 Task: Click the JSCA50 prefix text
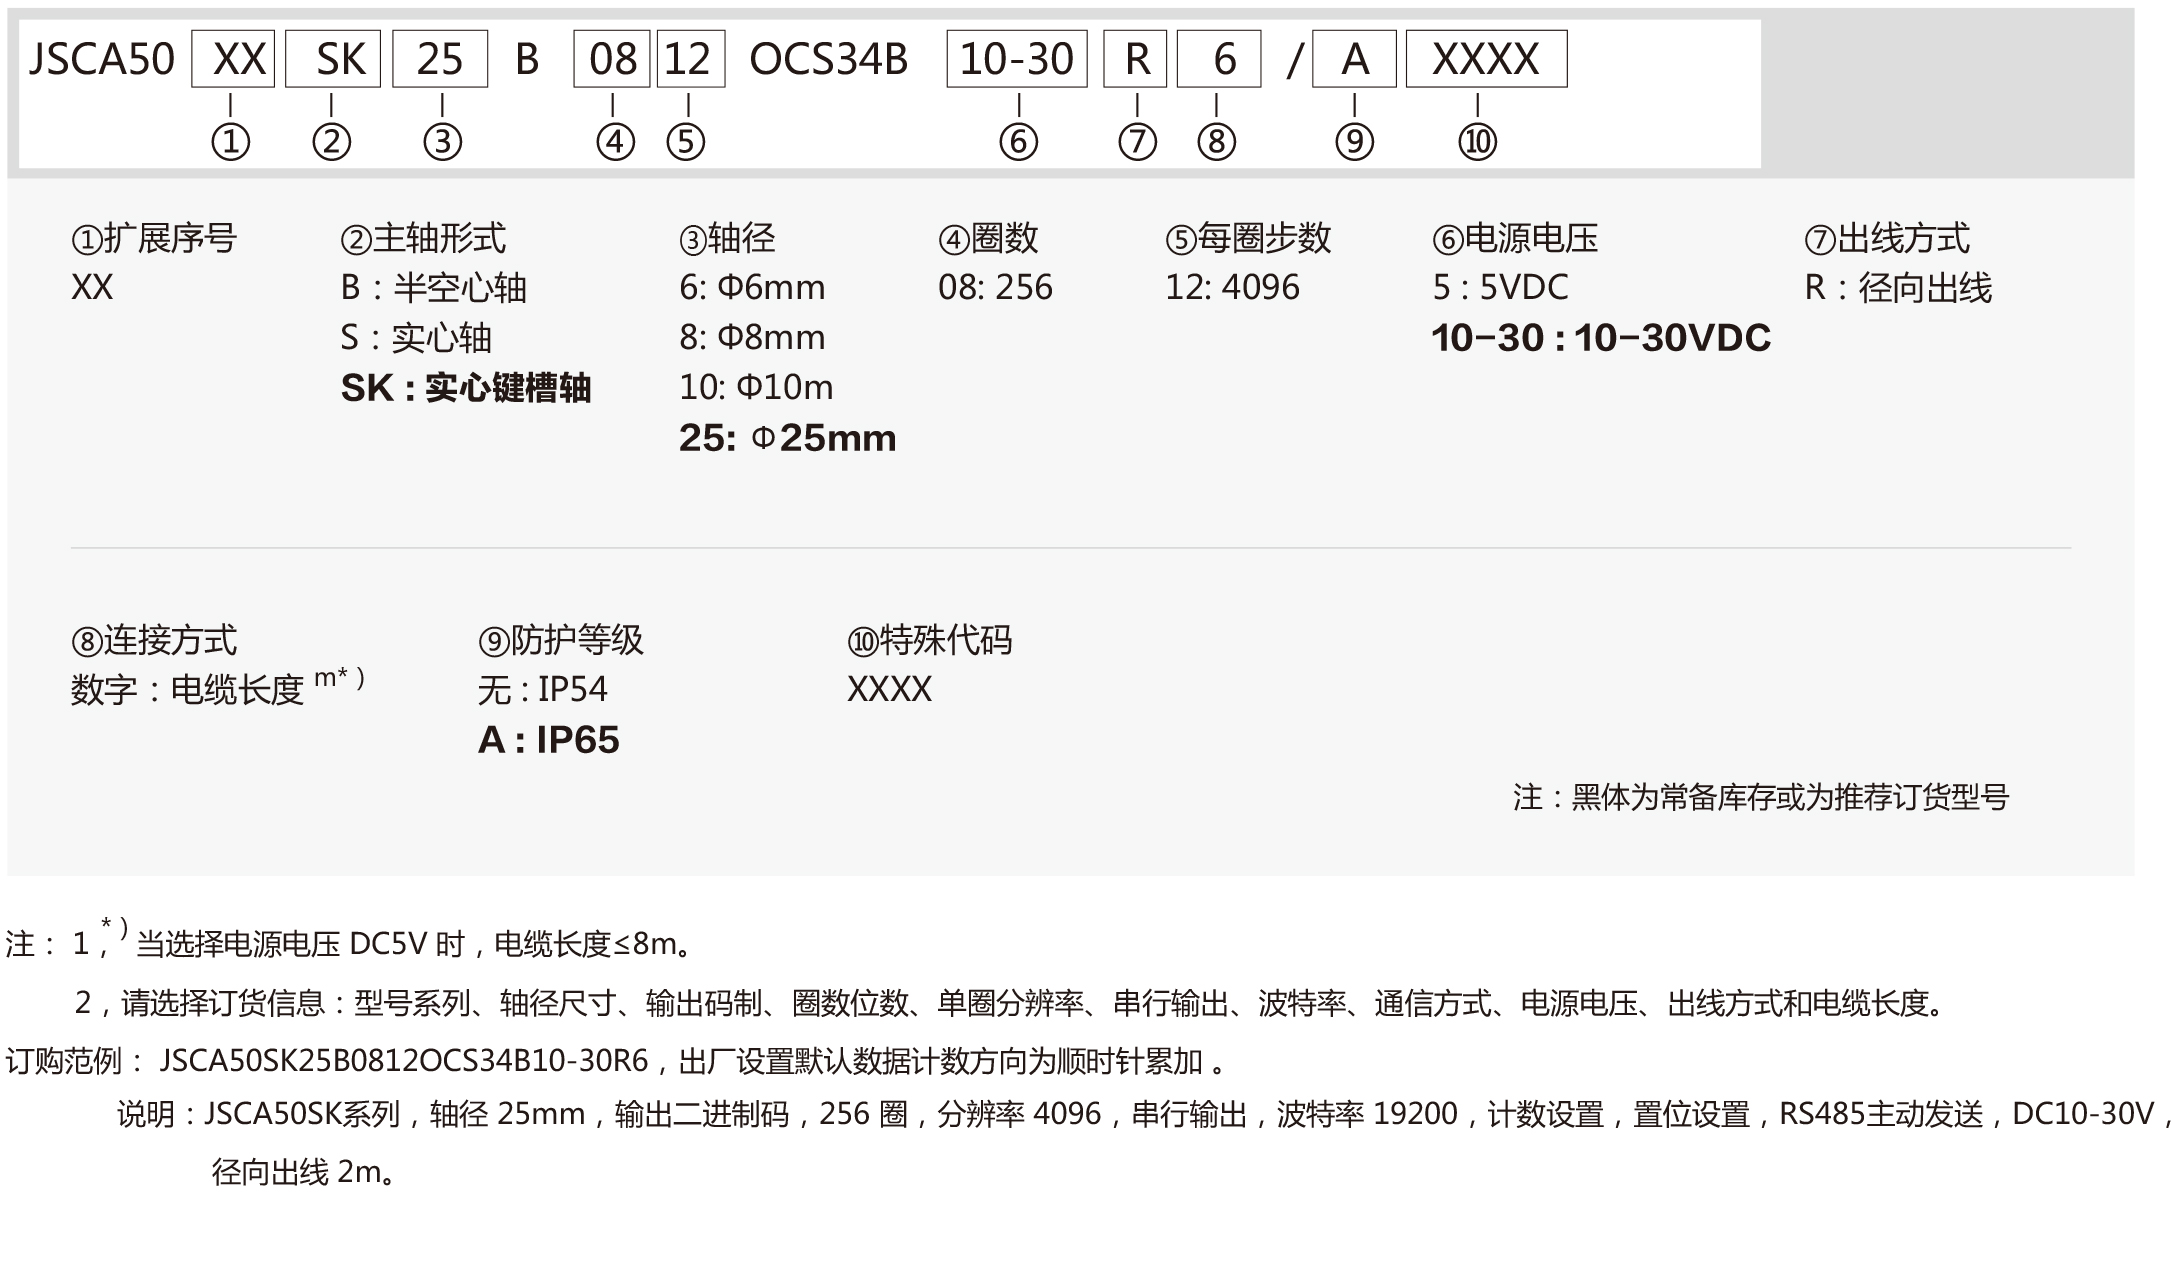(101, 59)
